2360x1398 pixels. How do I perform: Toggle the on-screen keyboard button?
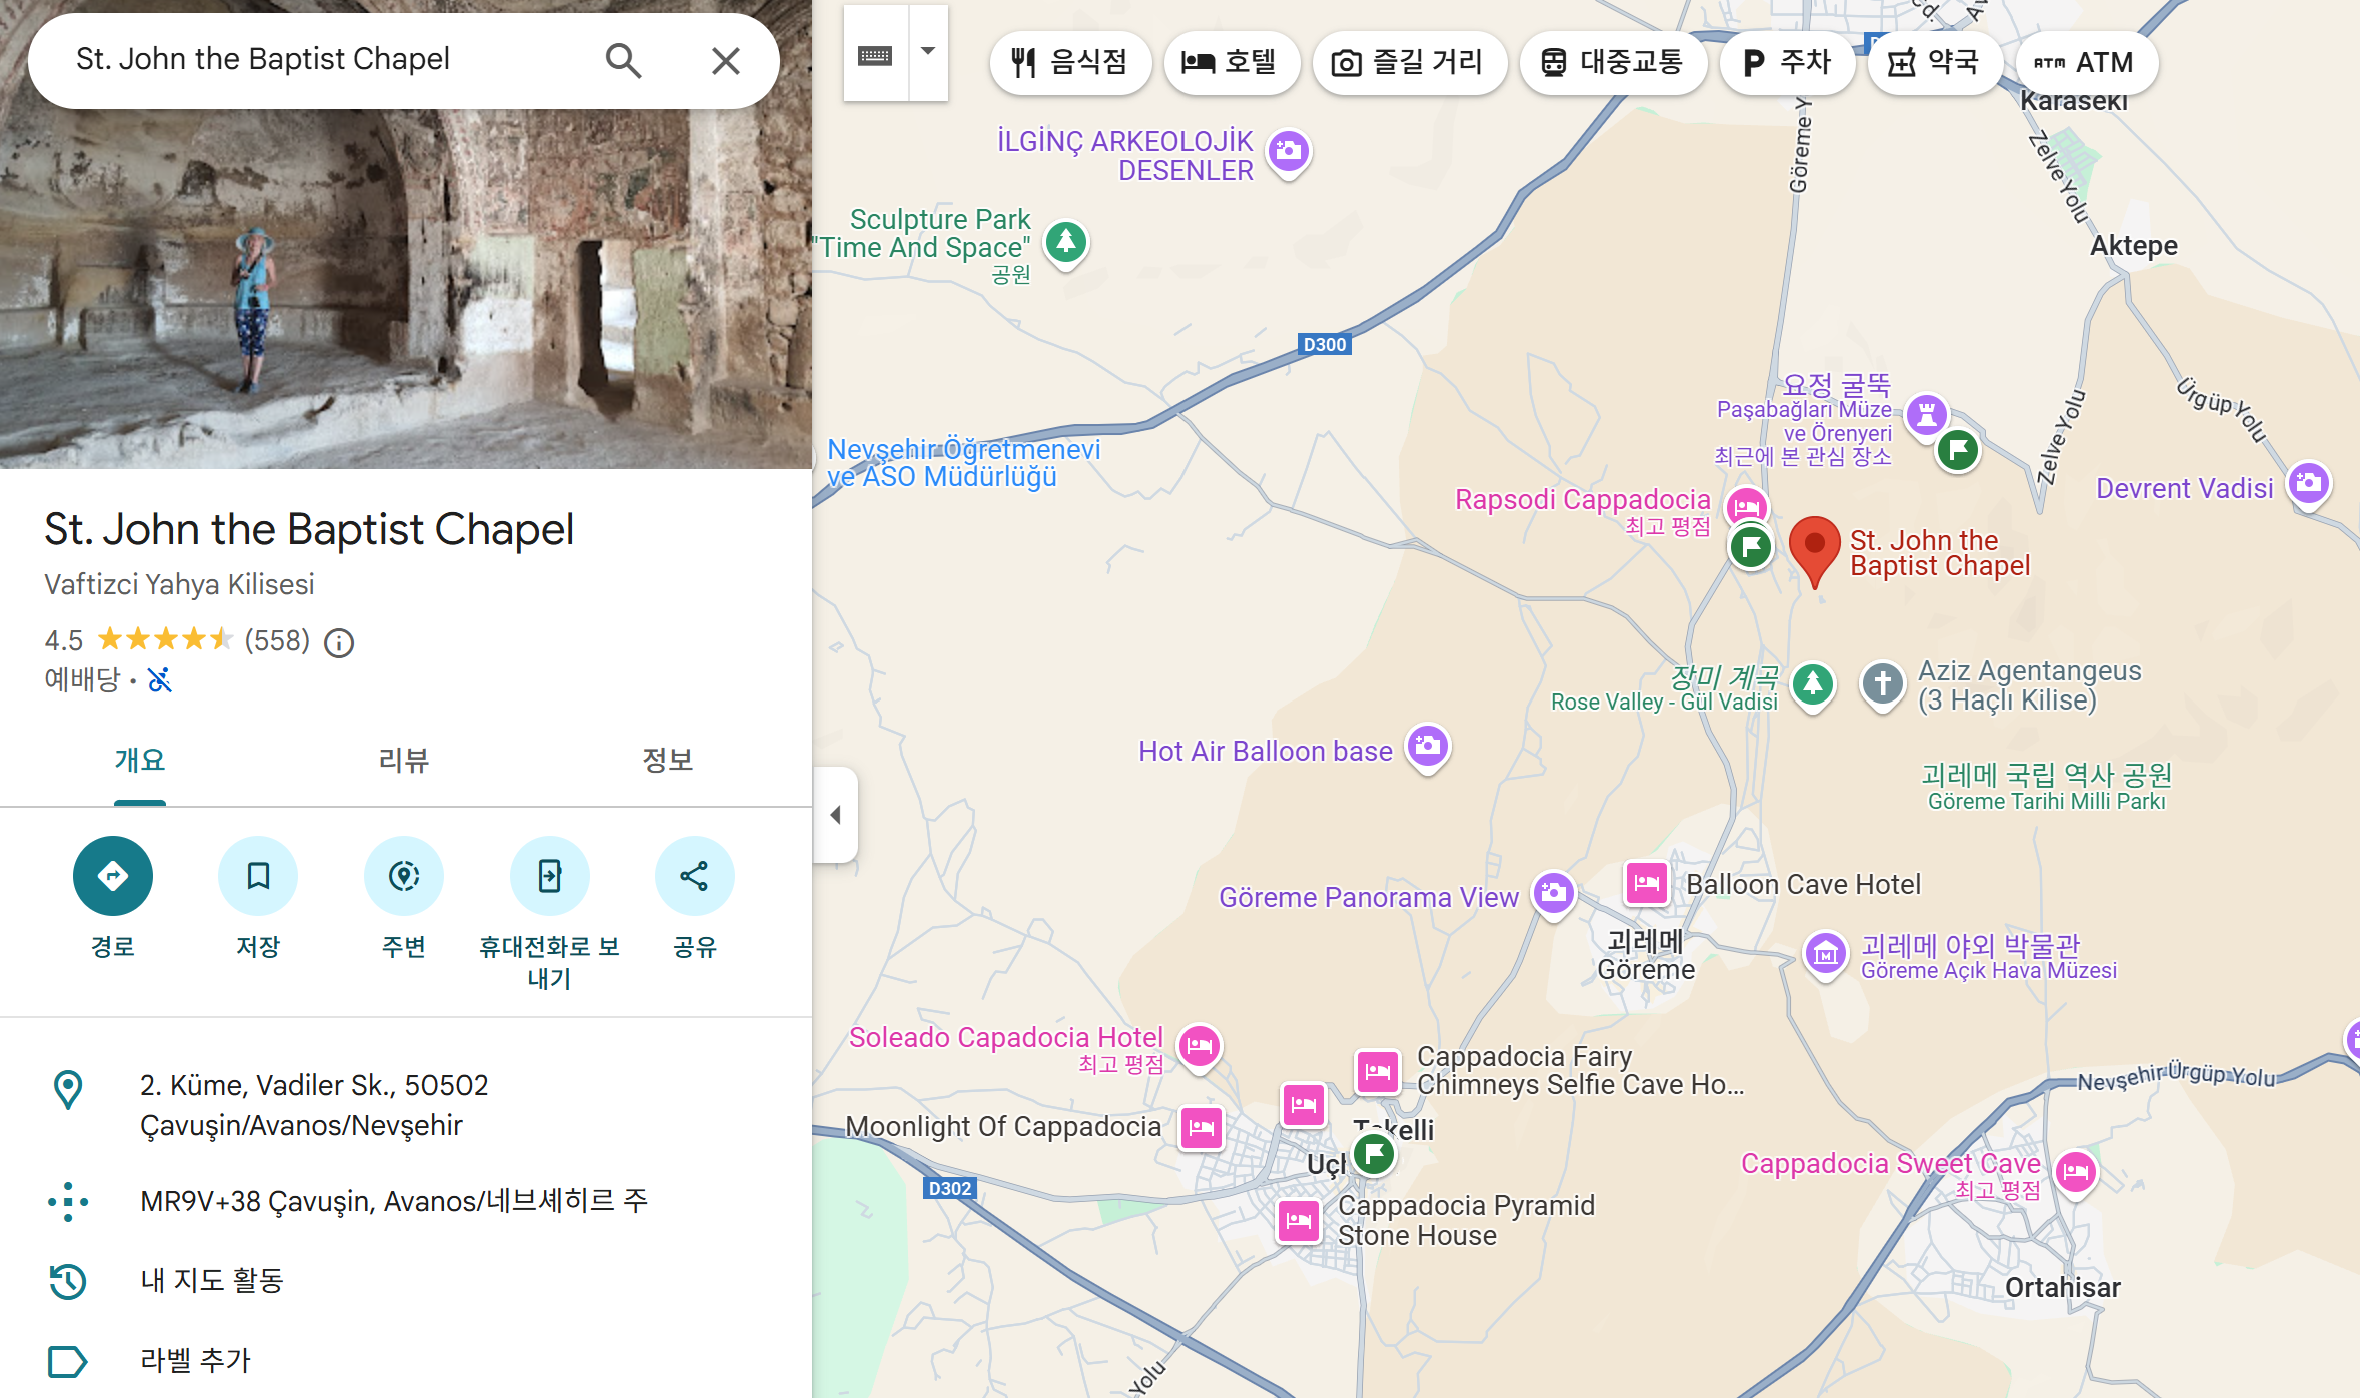coord(875,55)
